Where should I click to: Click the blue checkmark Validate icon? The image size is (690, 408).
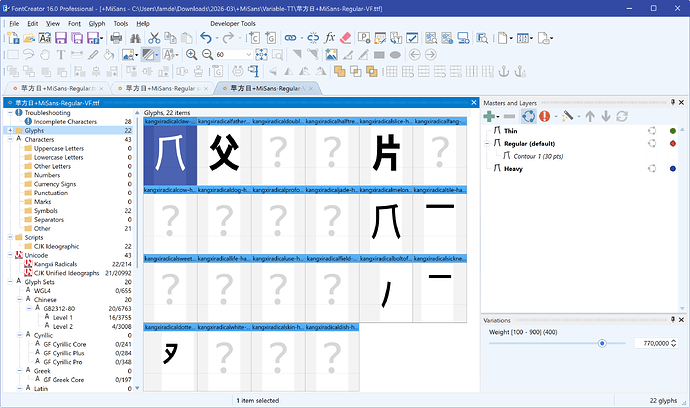point(412,38)
